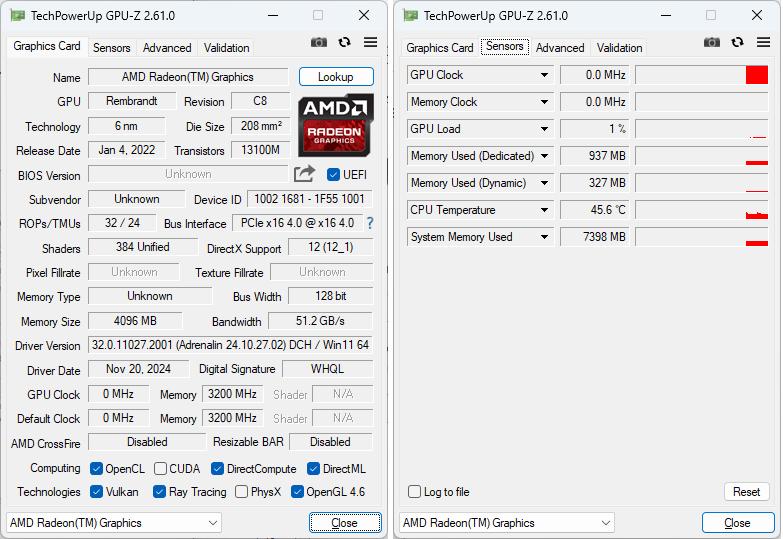Click the 128 bit bus width value
Image resolution: width=783 pixels, height=539 pixels.
coord(331,296)
